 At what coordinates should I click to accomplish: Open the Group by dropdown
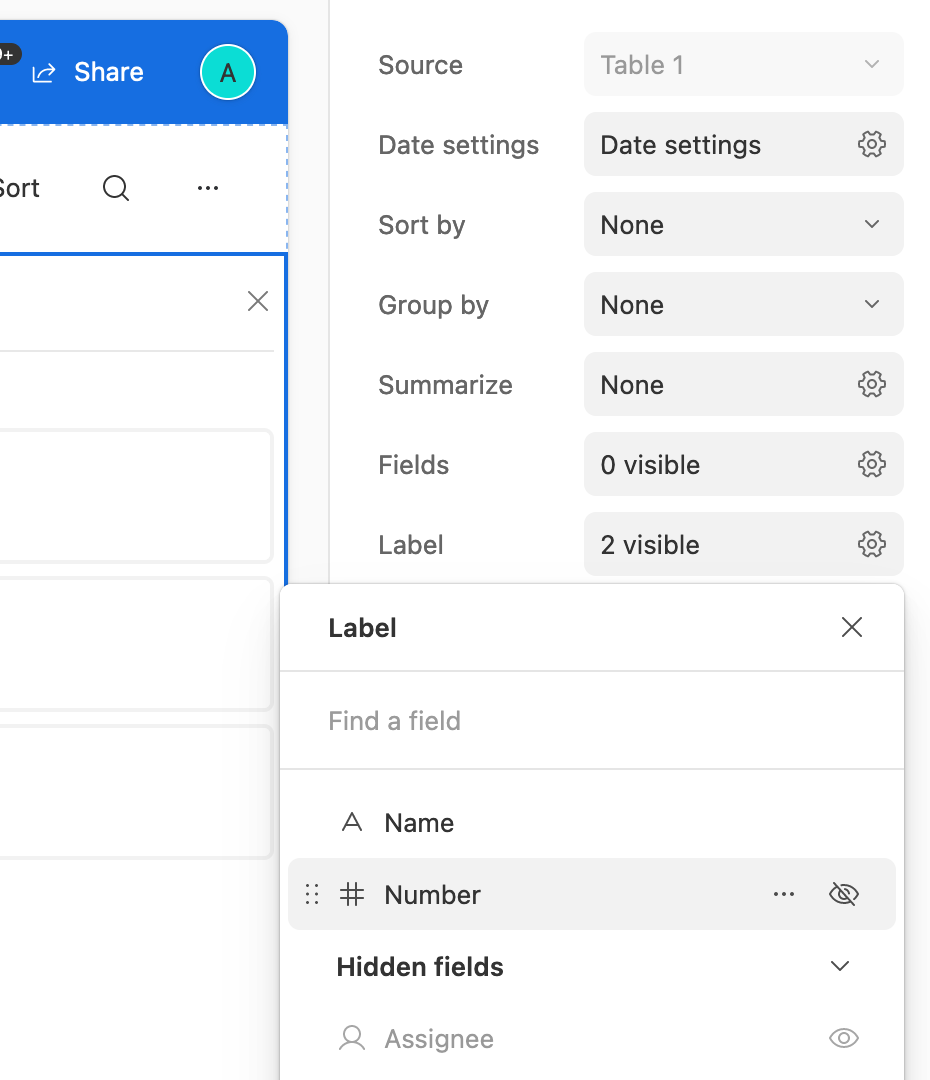[744, 304]
